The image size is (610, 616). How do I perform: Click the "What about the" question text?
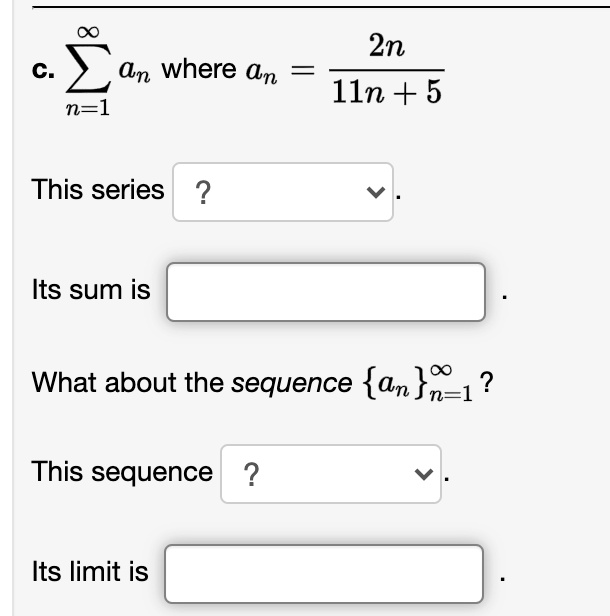127,382
